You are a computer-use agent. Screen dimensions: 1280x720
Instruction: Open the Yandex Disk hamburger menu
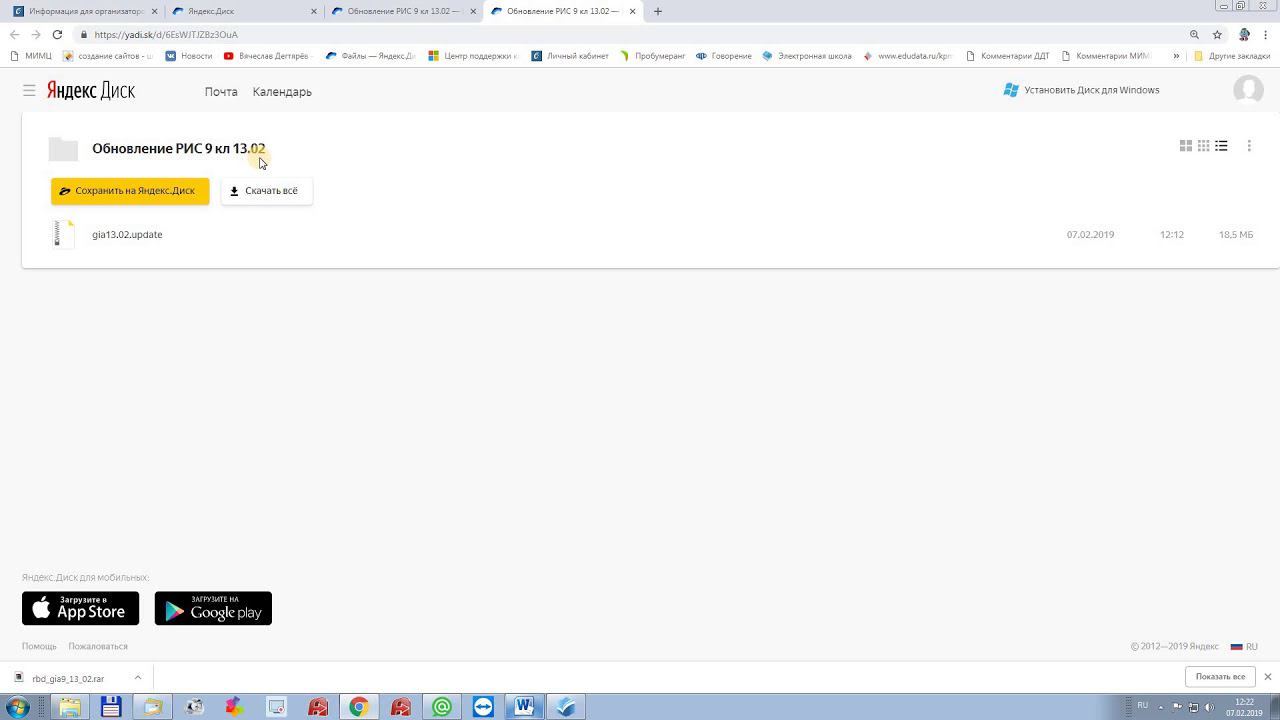pyautogui.click(x=29, y=91)
